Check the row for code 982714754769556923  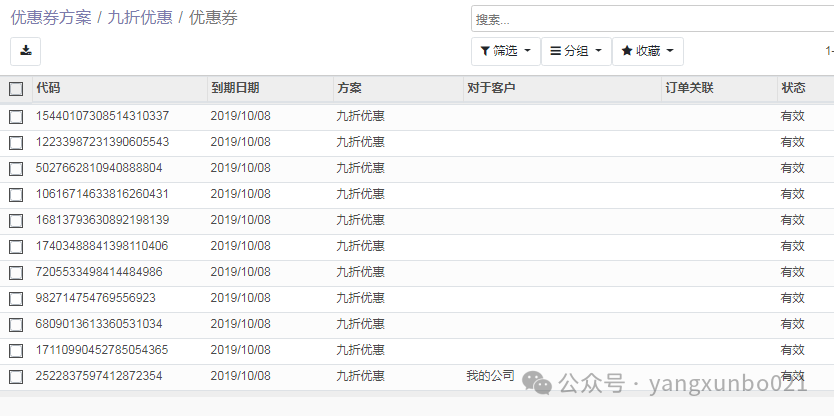(16, 298)
